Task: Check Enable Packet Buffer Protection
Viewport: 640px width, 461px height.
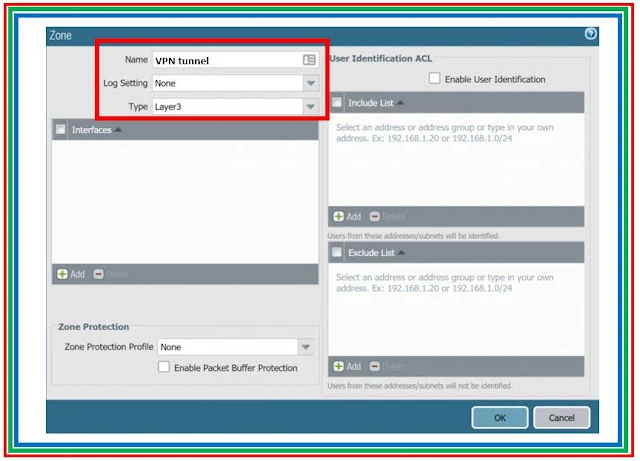Action: click(x=164, y=368)
